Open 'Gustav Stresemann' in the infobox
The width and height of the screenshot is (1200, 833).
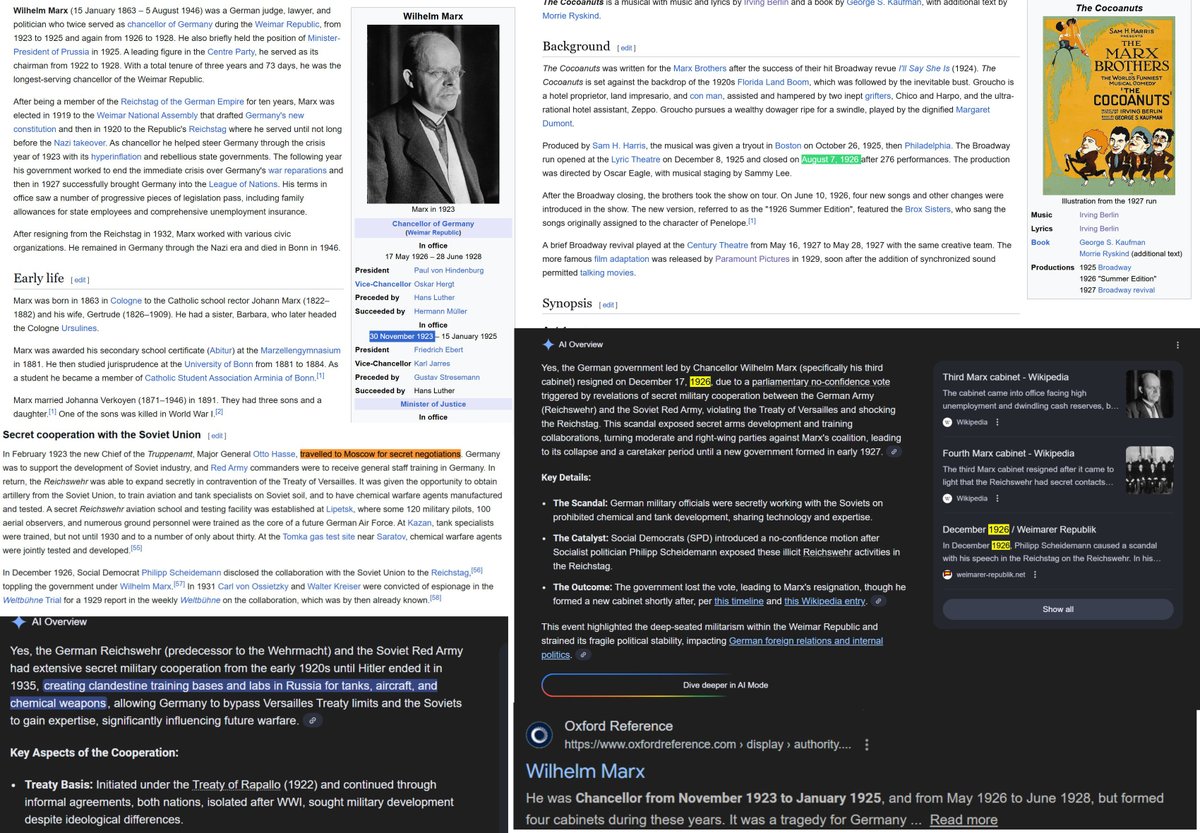click(448, 377)
